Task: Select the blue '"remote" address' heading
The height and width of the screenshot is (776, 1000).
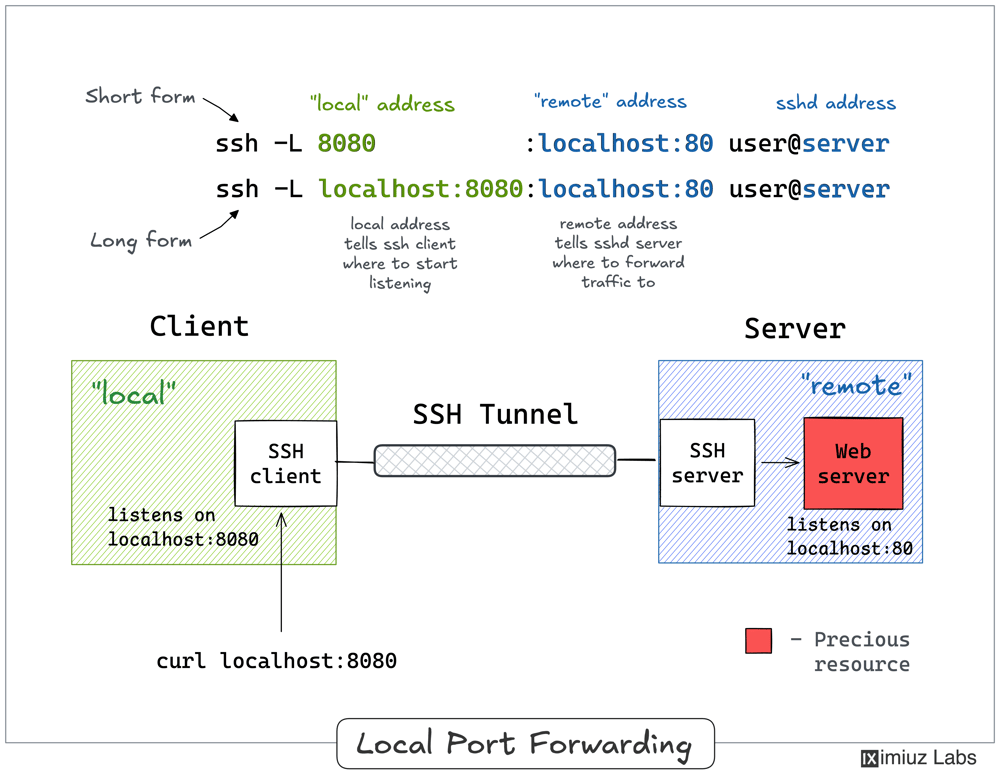Action: coord(610,101)
